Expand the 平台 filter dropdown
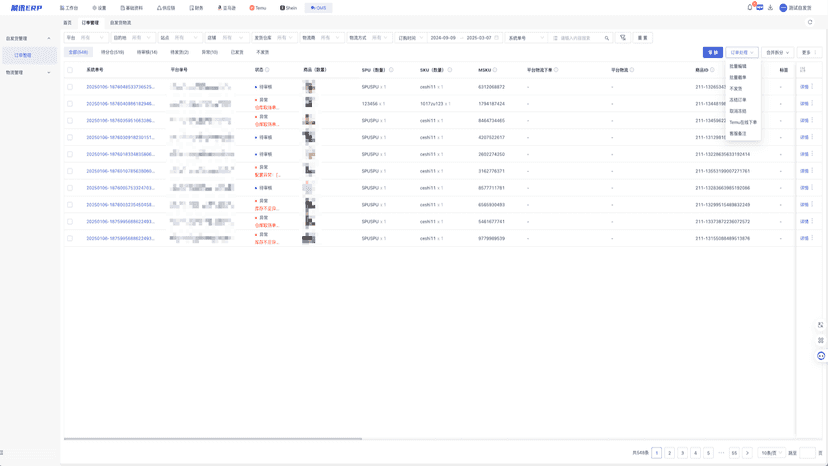Image resolution: width=828 pixels, height=466 pixels. (86, 38)
